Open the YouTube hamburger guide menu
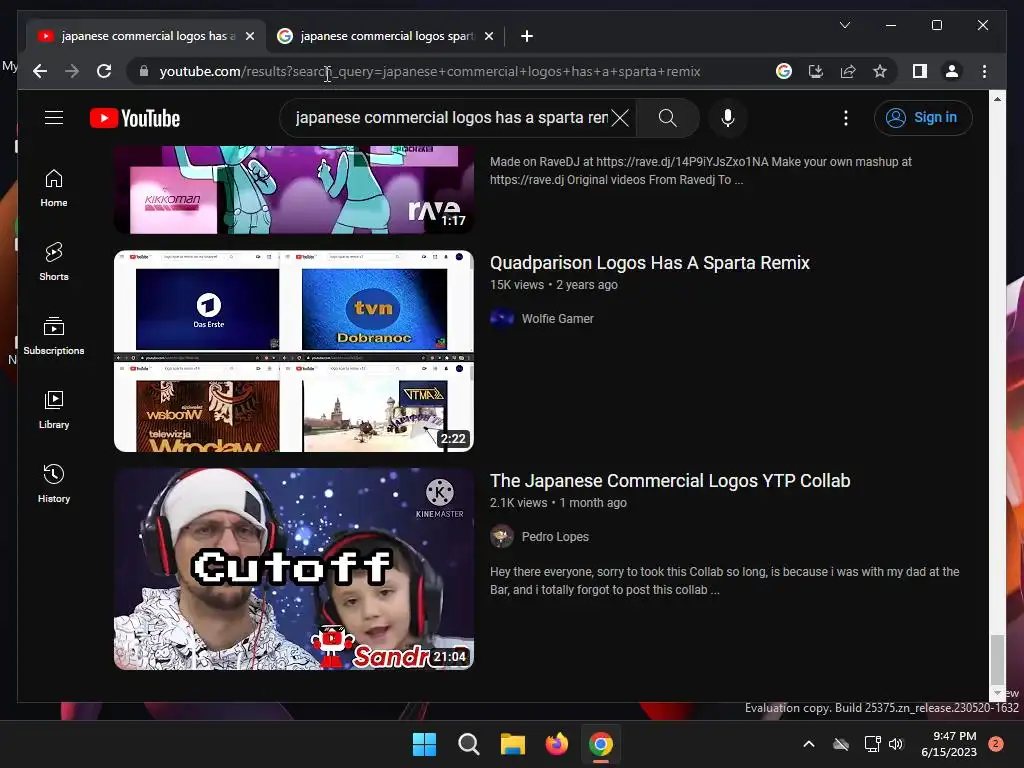Image resolution: width=1024 pixels, height=768 pixels. tap(54, 118)
